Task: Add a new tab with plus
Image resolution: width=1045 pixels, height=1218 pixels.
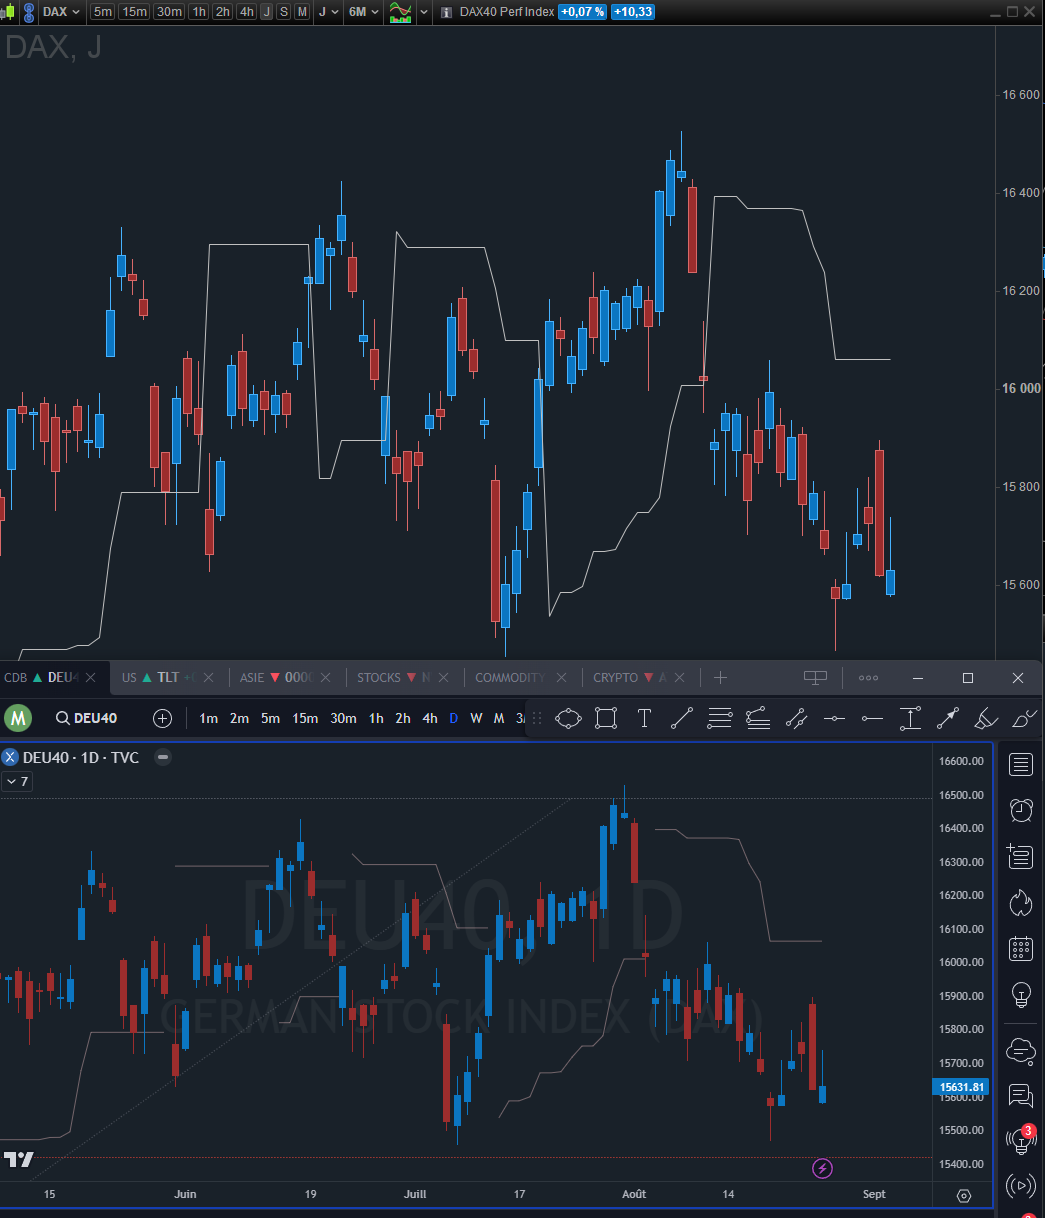Action: click(x=720, y=677)
